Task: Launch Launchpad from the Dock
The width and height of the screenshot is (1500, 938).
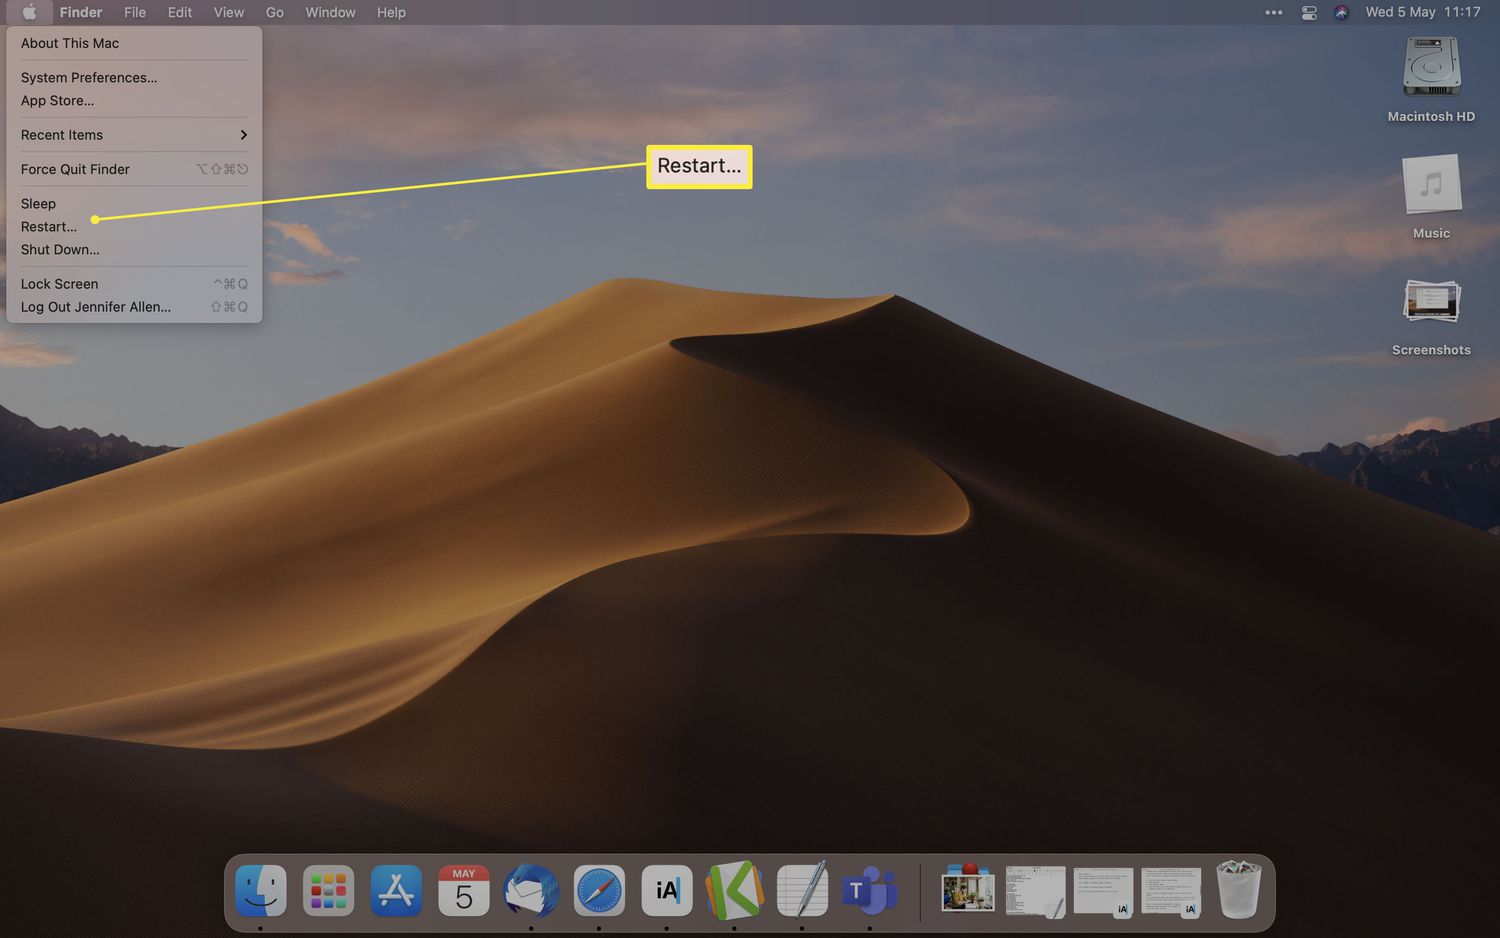Action: coord(328,890)
